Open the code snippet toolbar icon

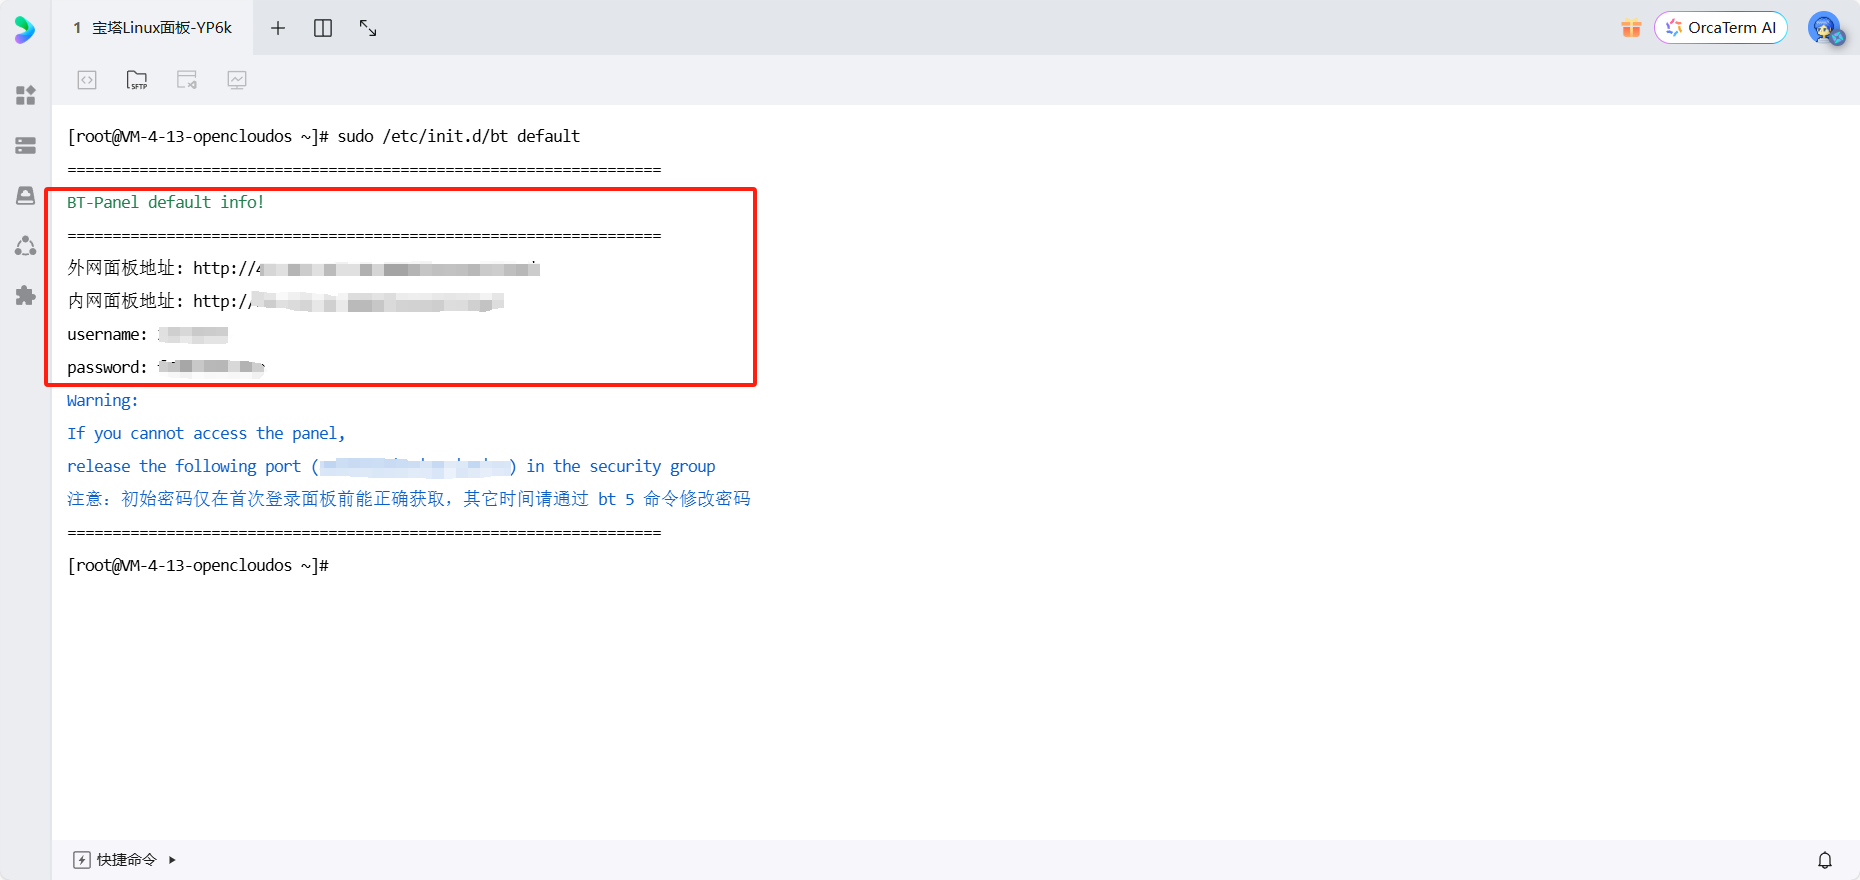click(87, 80)
